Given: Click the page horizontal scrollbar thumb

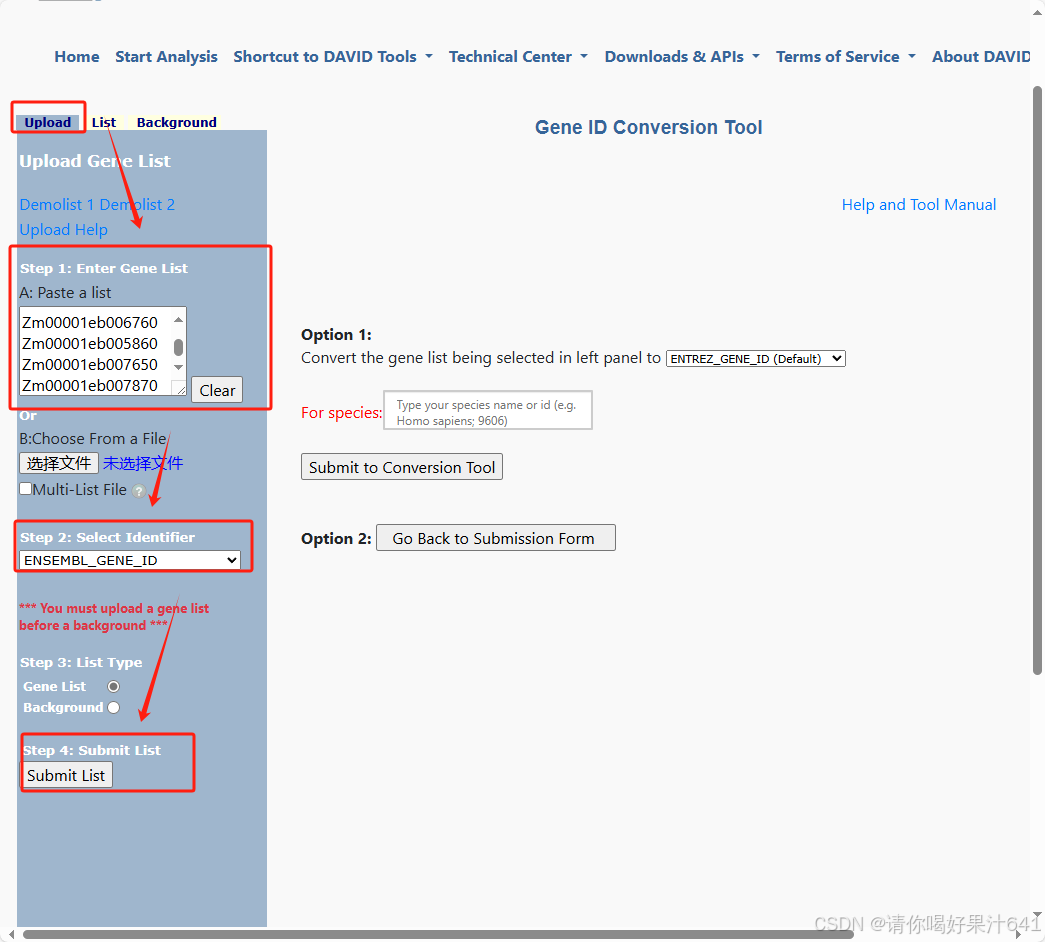Looking at the screenshot, I should click(x=438, y=935).
